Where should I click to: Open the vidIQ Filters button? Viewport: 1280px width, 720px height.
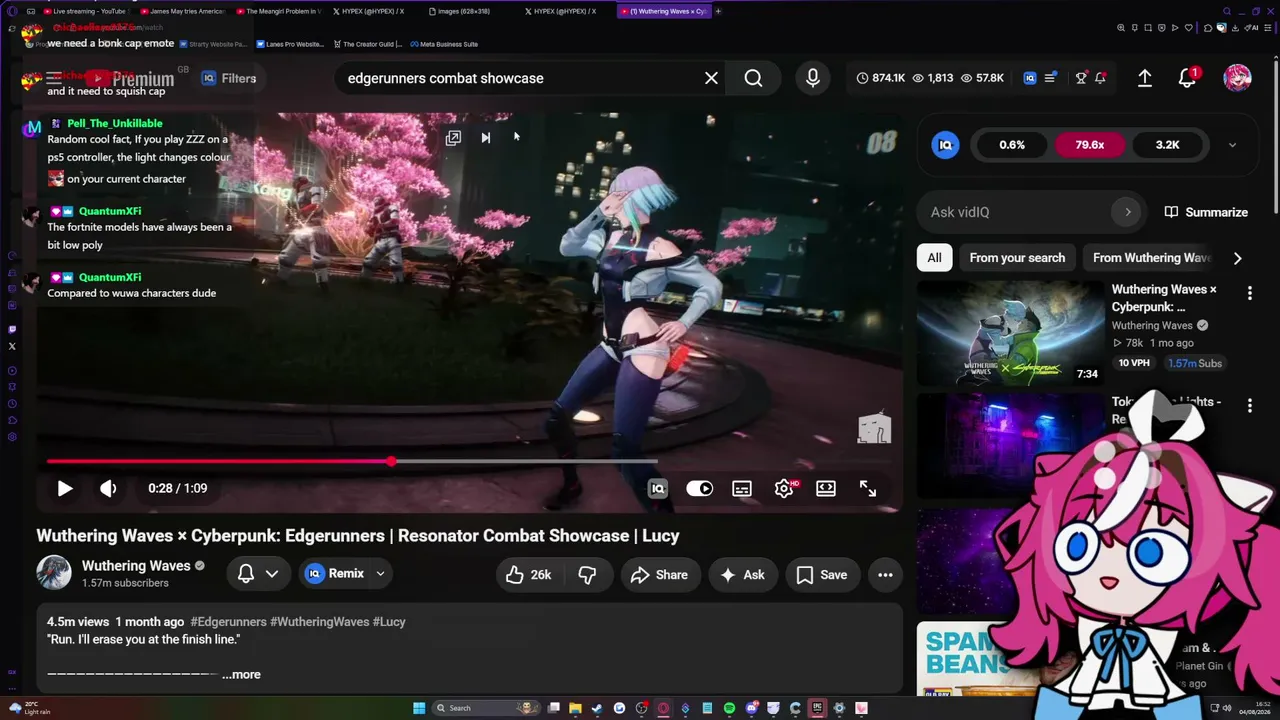[x=229, y=78]
